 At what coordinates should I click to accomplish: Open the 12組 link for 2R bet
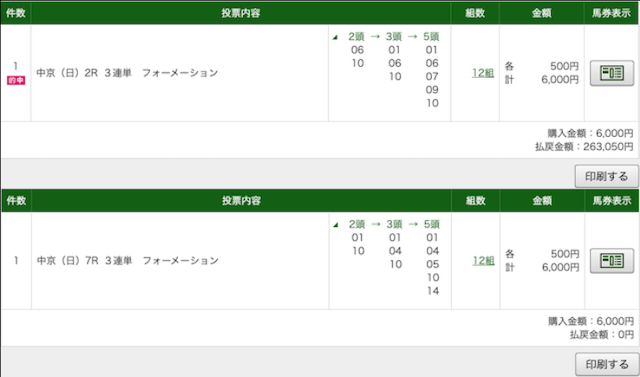coord(483,73)
